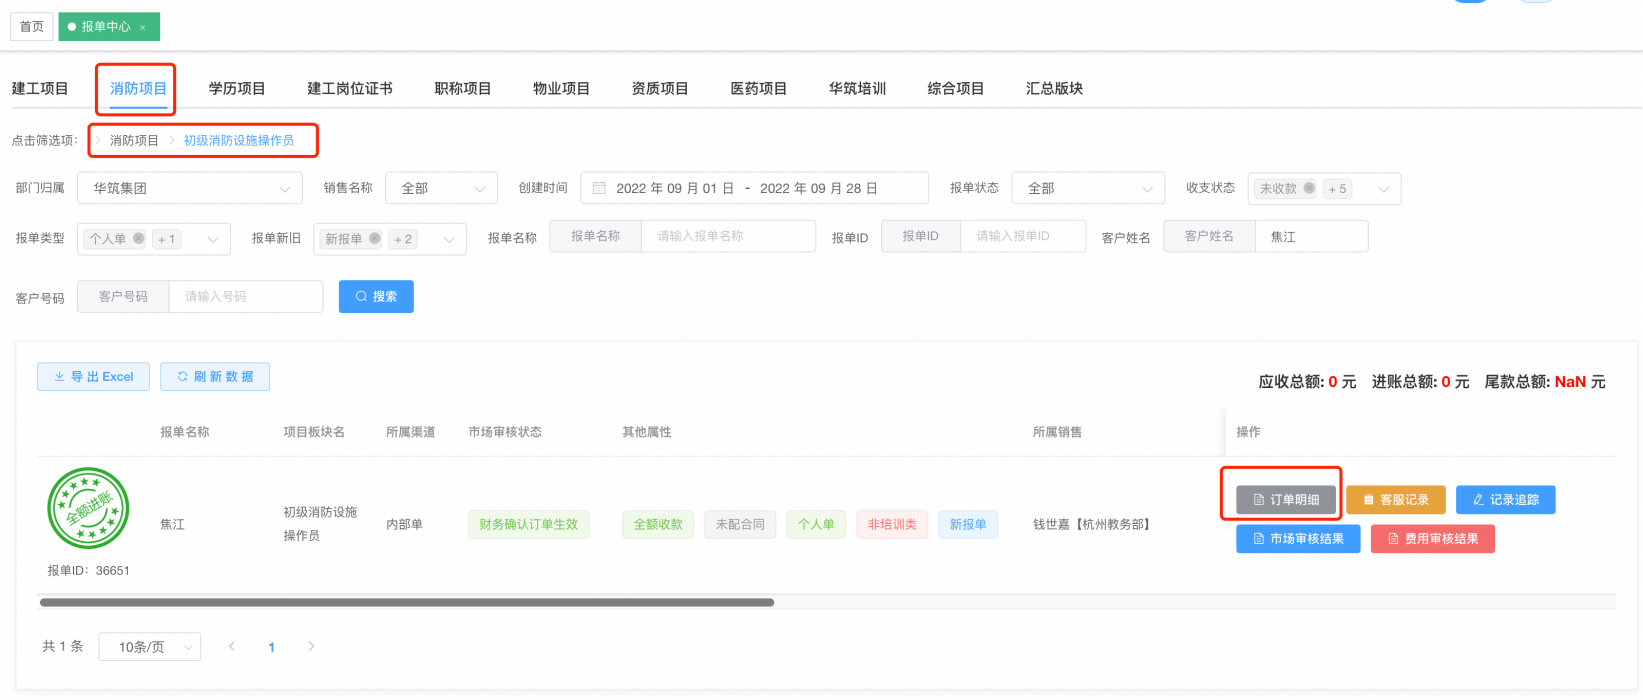The width and height of the screenshot is (1643, 700).
Task: Go to the next page arrow
Action: coord(311,646)
